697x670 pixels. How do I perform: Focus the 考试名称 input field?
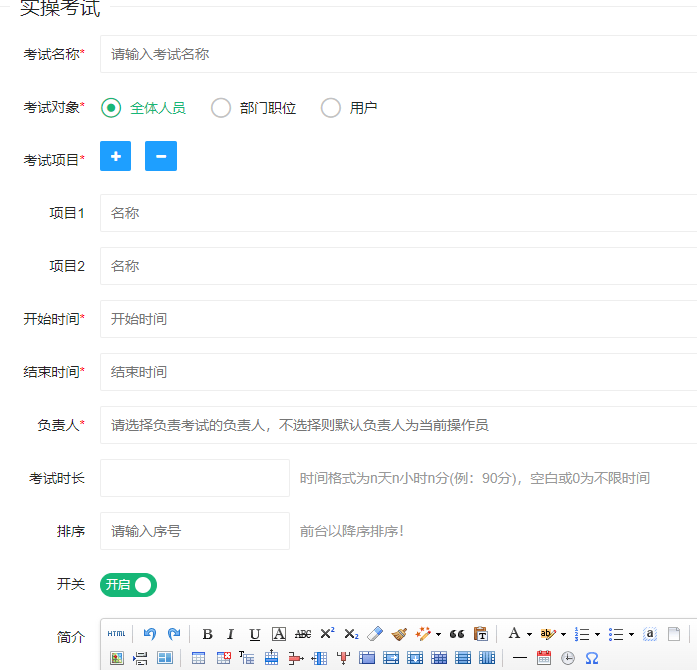pos(398,54)
